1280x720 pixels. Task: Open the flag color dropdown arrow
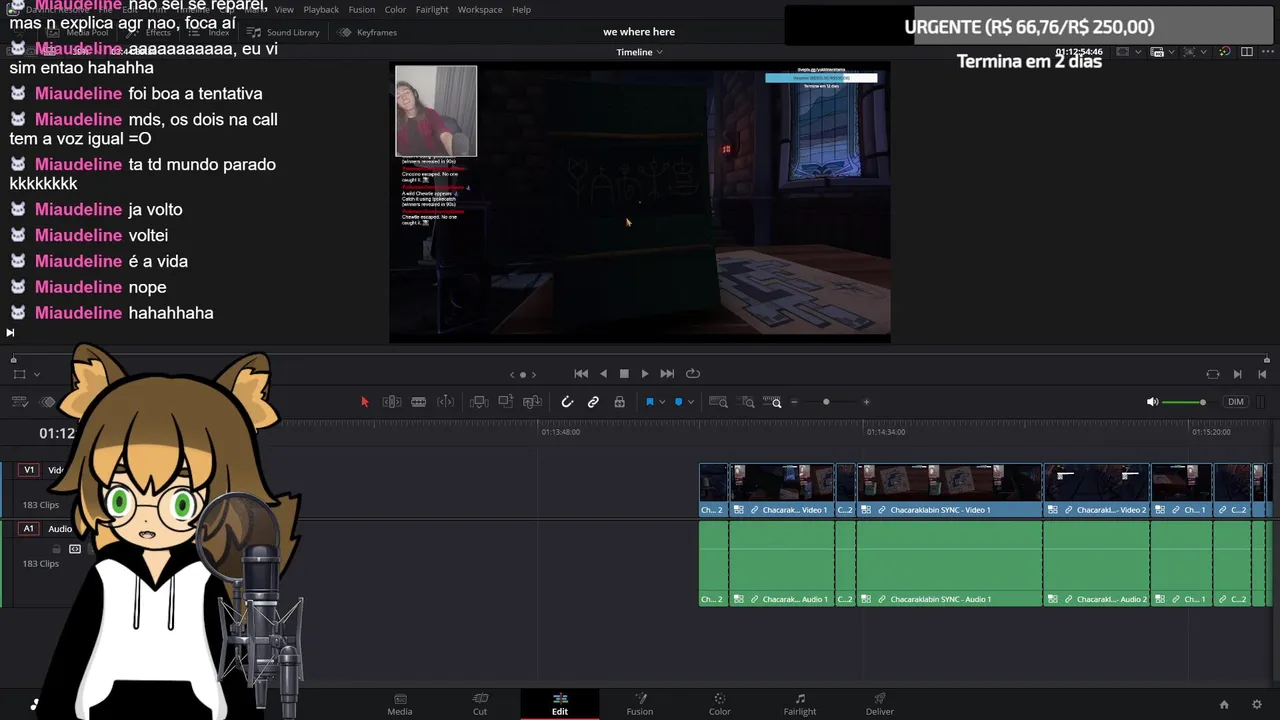tap(662, 402)
